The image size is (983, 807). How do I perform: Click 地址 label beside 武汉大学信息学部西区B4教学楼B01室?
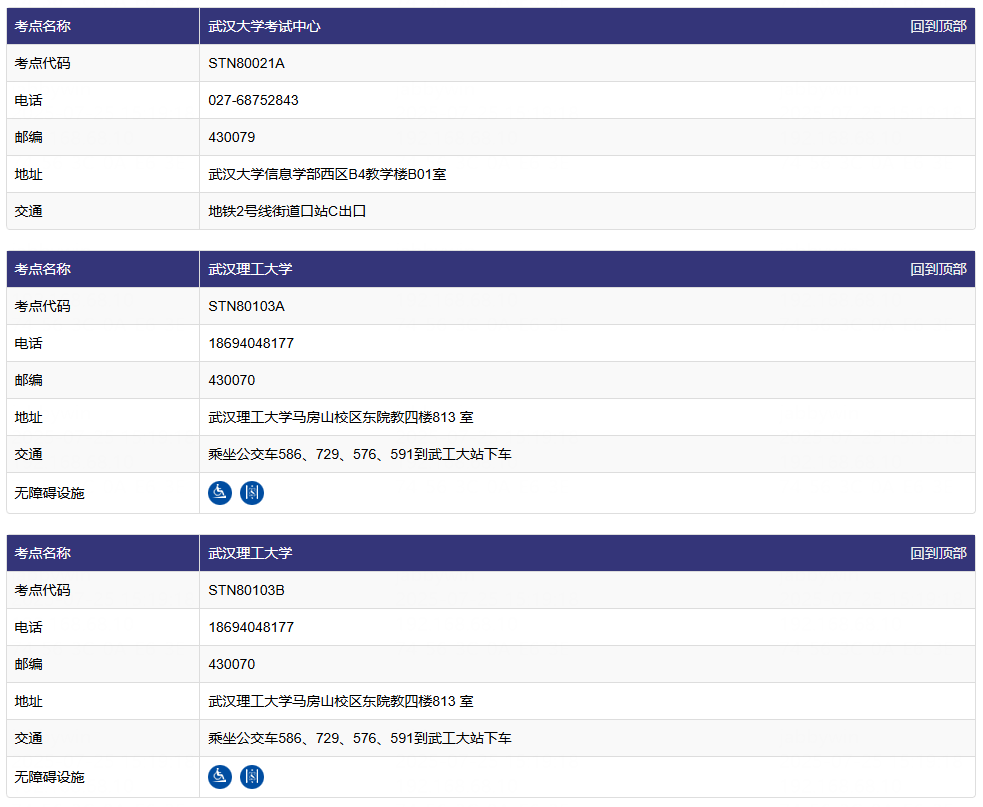(x=29, y=174)
